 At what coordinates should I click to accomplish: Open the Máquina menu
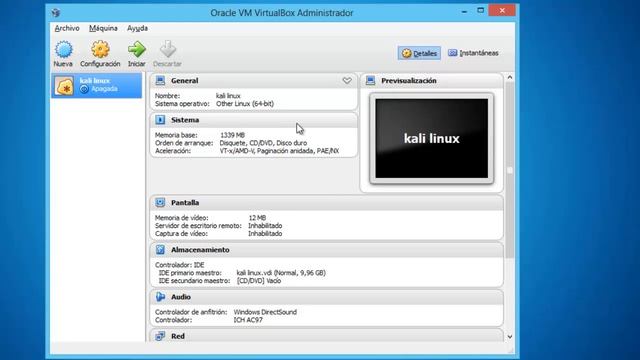coord(103,28)
